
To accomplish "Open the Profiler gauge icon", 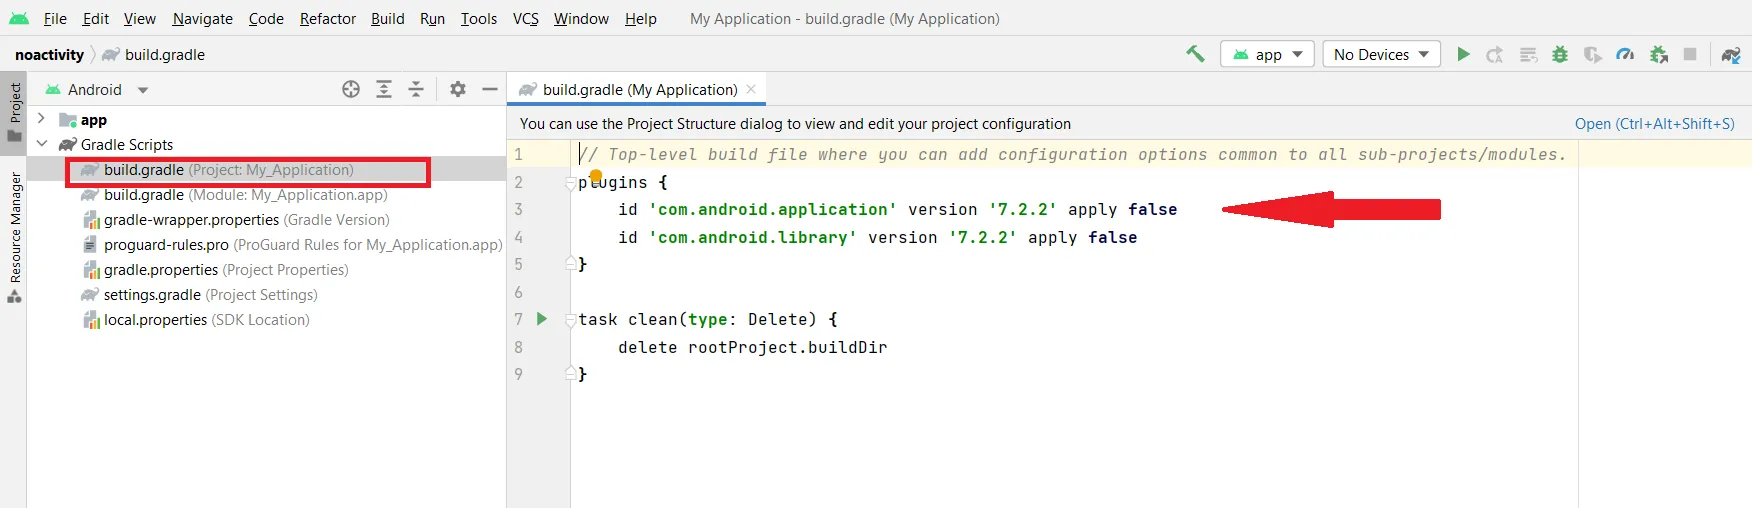I will 1625,54.
